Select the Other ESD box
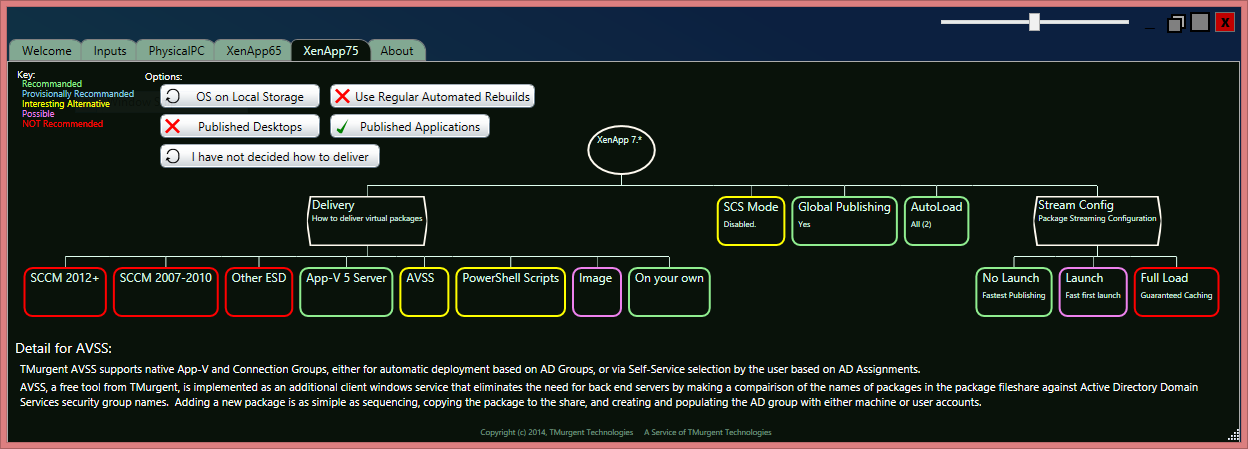Viewport: 1248px width, 449px height. point(259,292)
